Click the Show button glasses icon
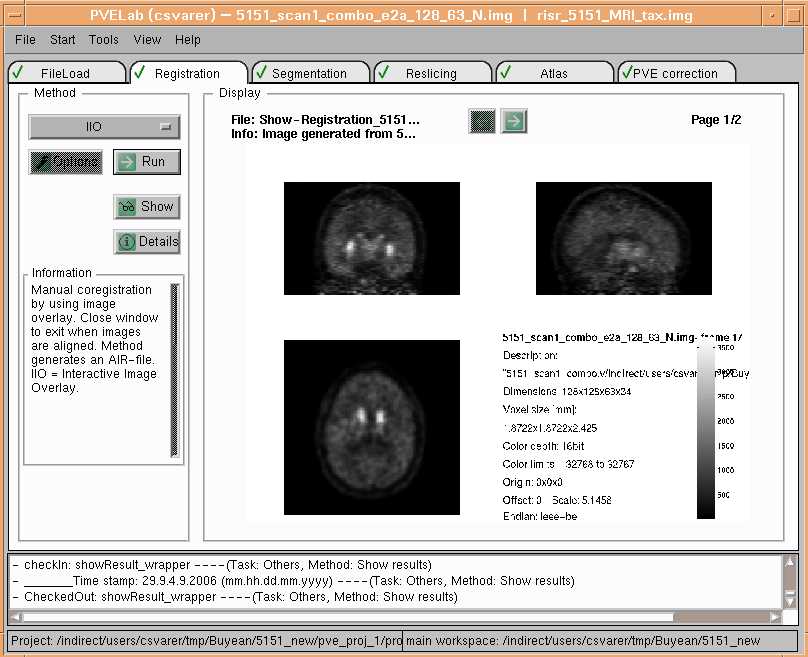The height and width of the screenshot is (657, 808). click(x=127, y=207)
